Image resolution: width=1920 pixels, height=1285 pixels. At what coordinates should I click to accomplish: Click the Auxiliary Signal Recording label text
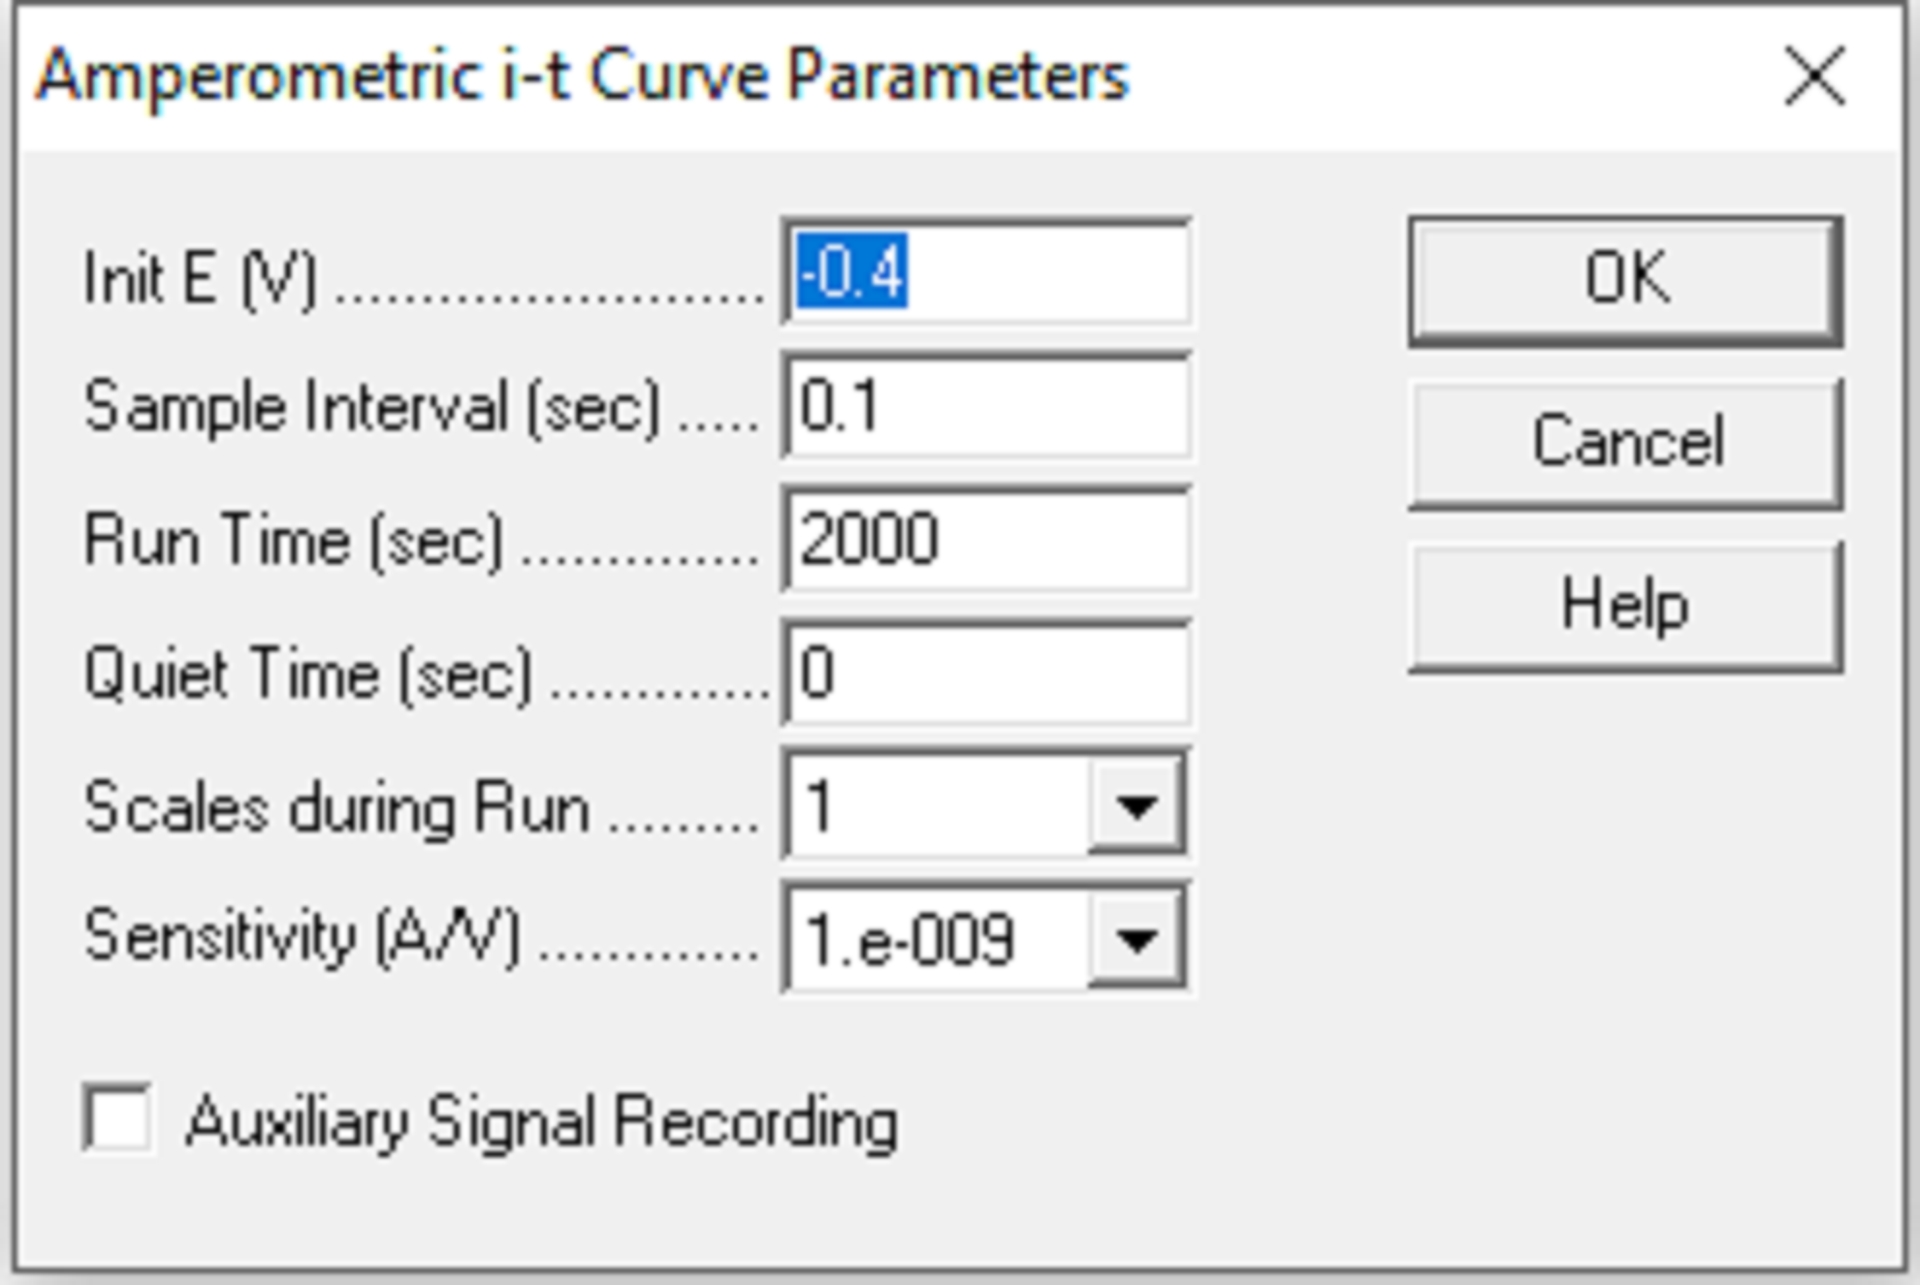coord(541,1121)
